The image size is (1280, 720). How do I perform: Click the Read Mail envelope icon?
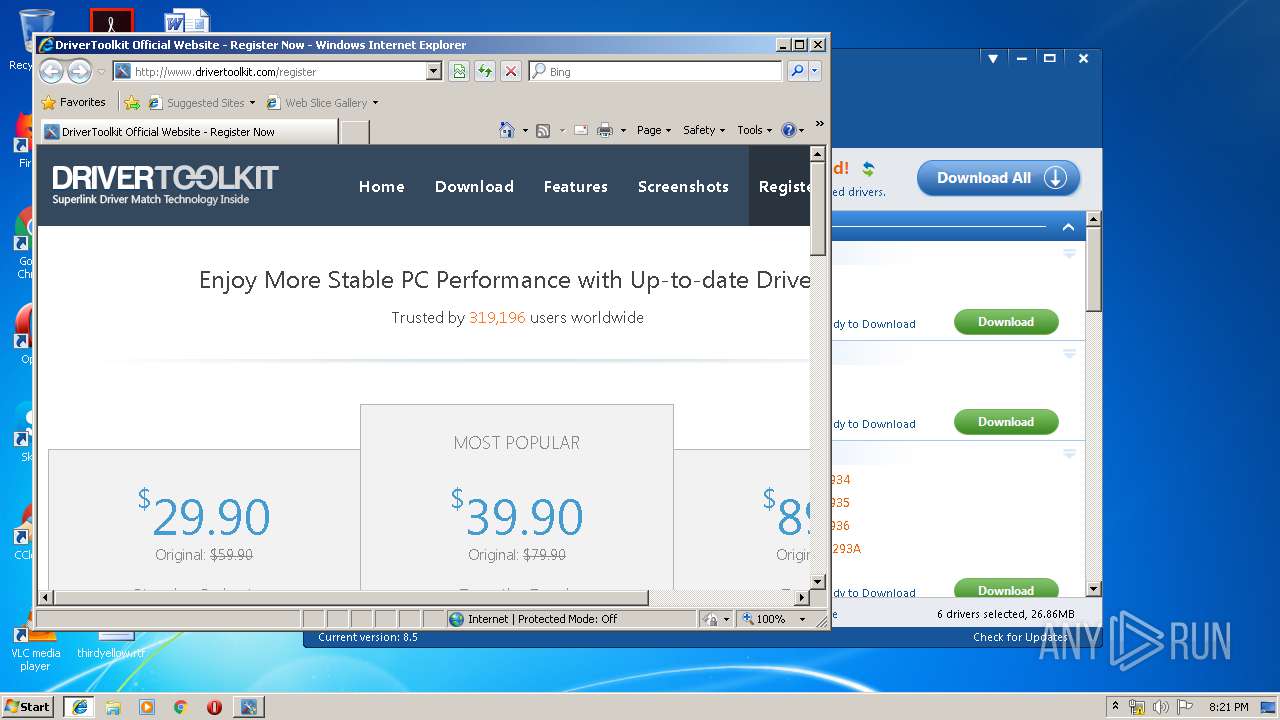click(x=580, y=130)
